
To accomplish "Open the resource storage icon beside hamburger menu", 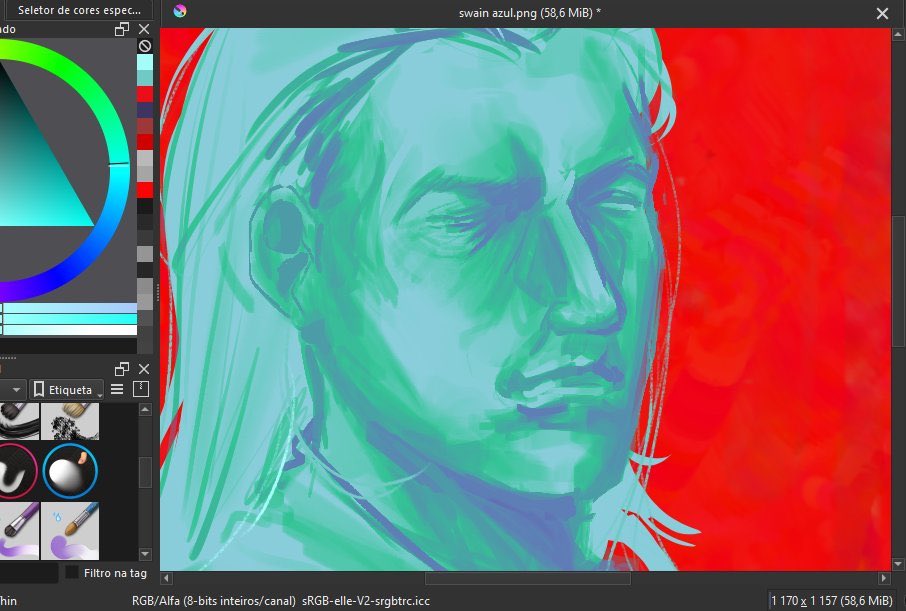I will click(141, 389).
